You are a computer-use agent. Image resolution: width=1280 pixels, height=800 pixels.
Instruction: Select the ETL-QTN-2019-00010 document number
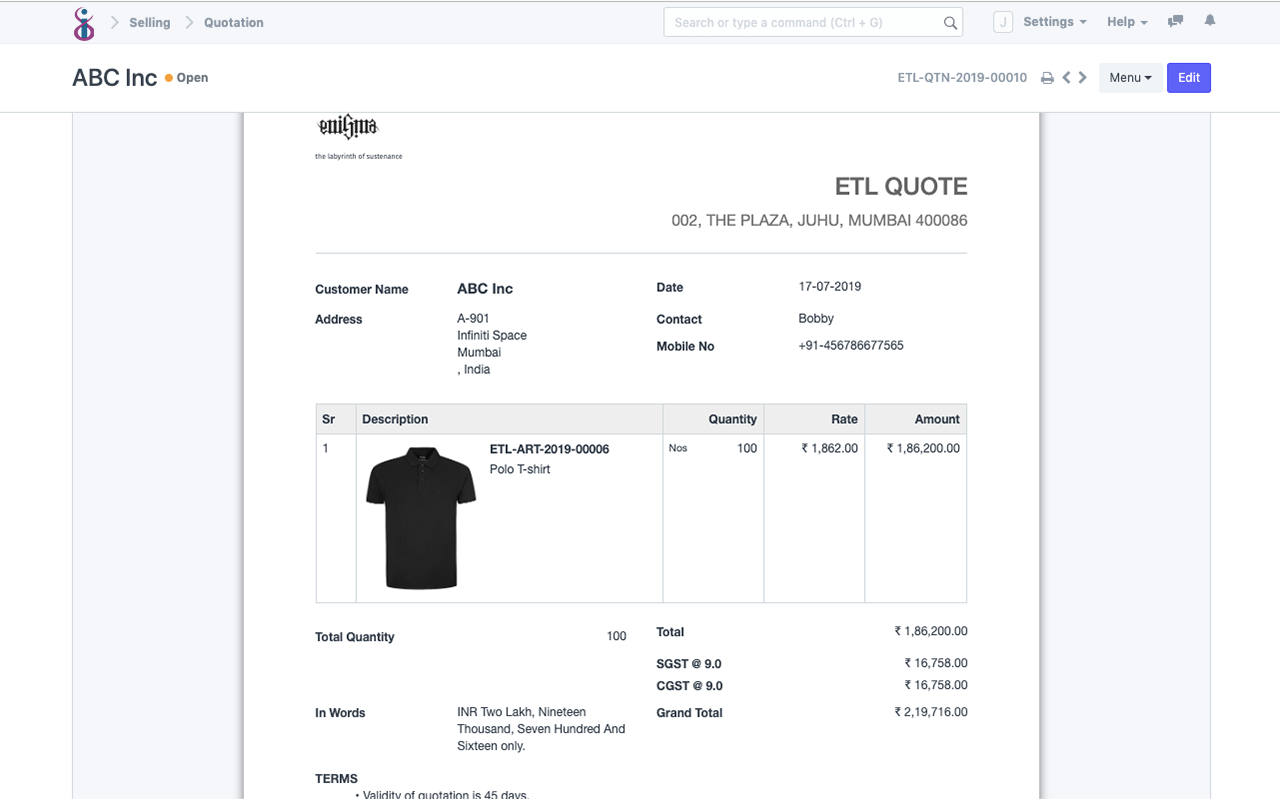coord(962,77)
